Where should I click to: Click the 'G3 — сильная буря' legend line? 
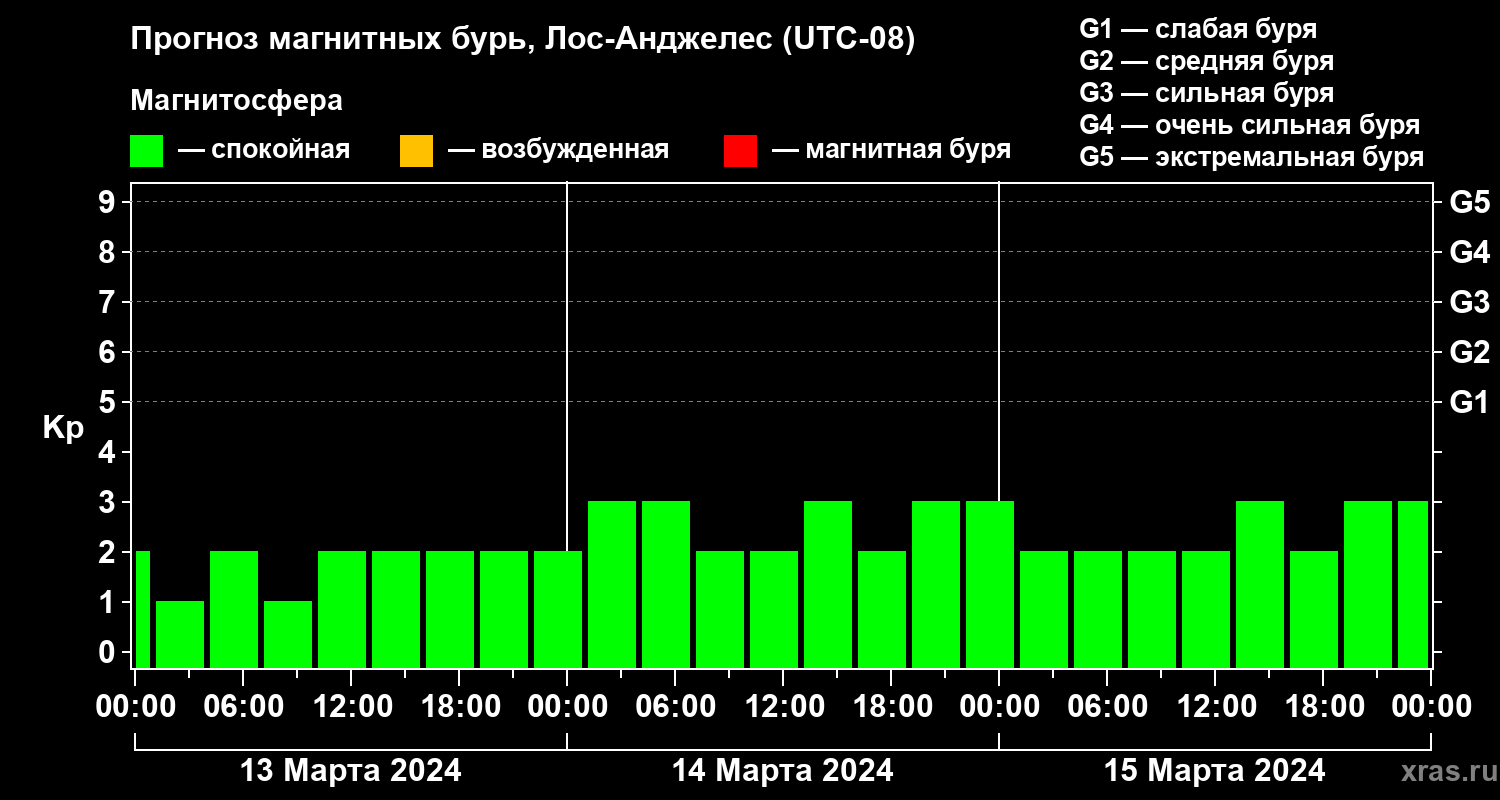pos(1207,93)
